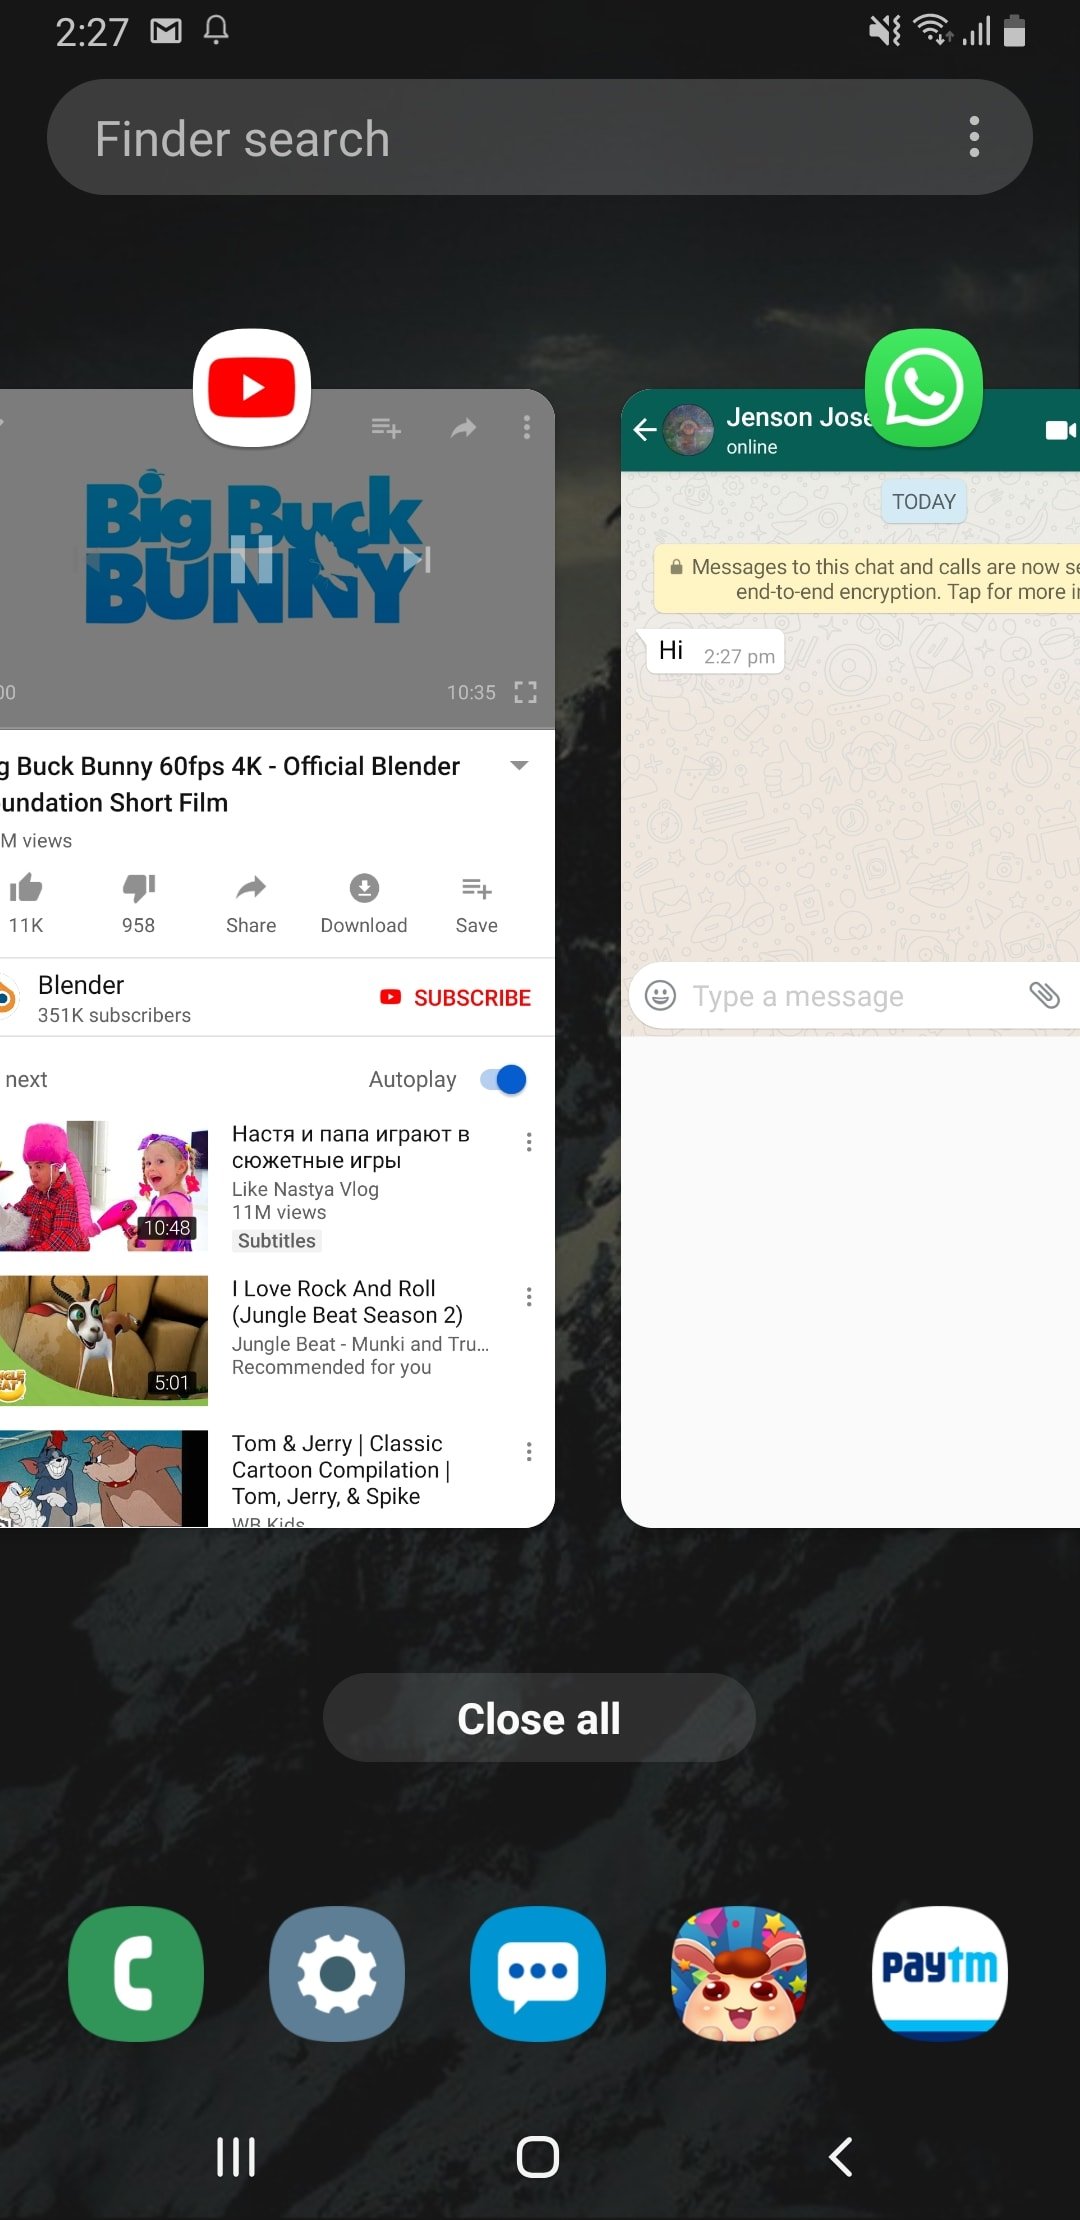Image resolution: width=1080 pixels, height=2220 pixels.
Task: Tap the YouTube app icon
Action: tap(252, 387)
